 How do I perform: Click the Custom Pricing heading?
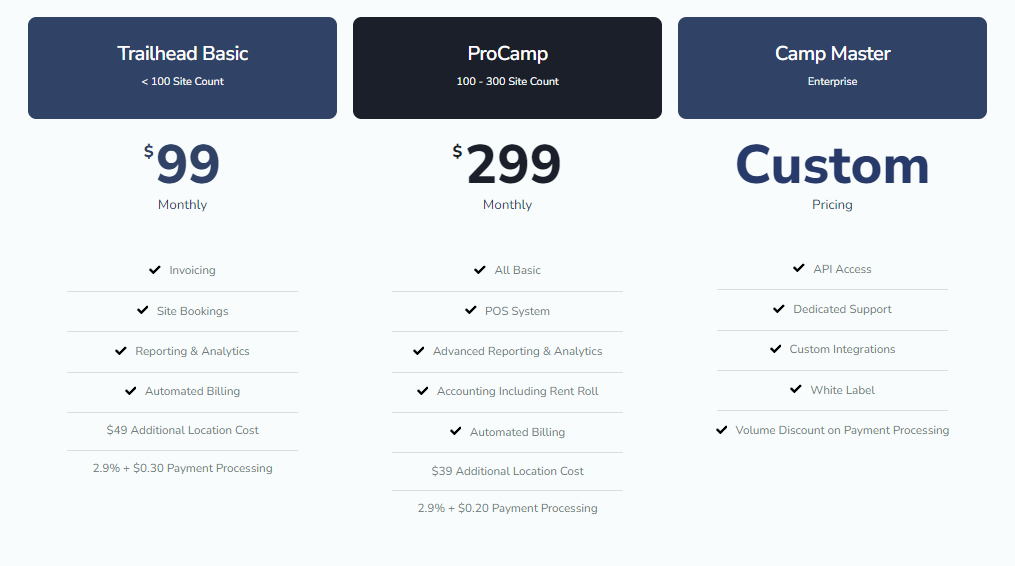(x=832, y=167)
